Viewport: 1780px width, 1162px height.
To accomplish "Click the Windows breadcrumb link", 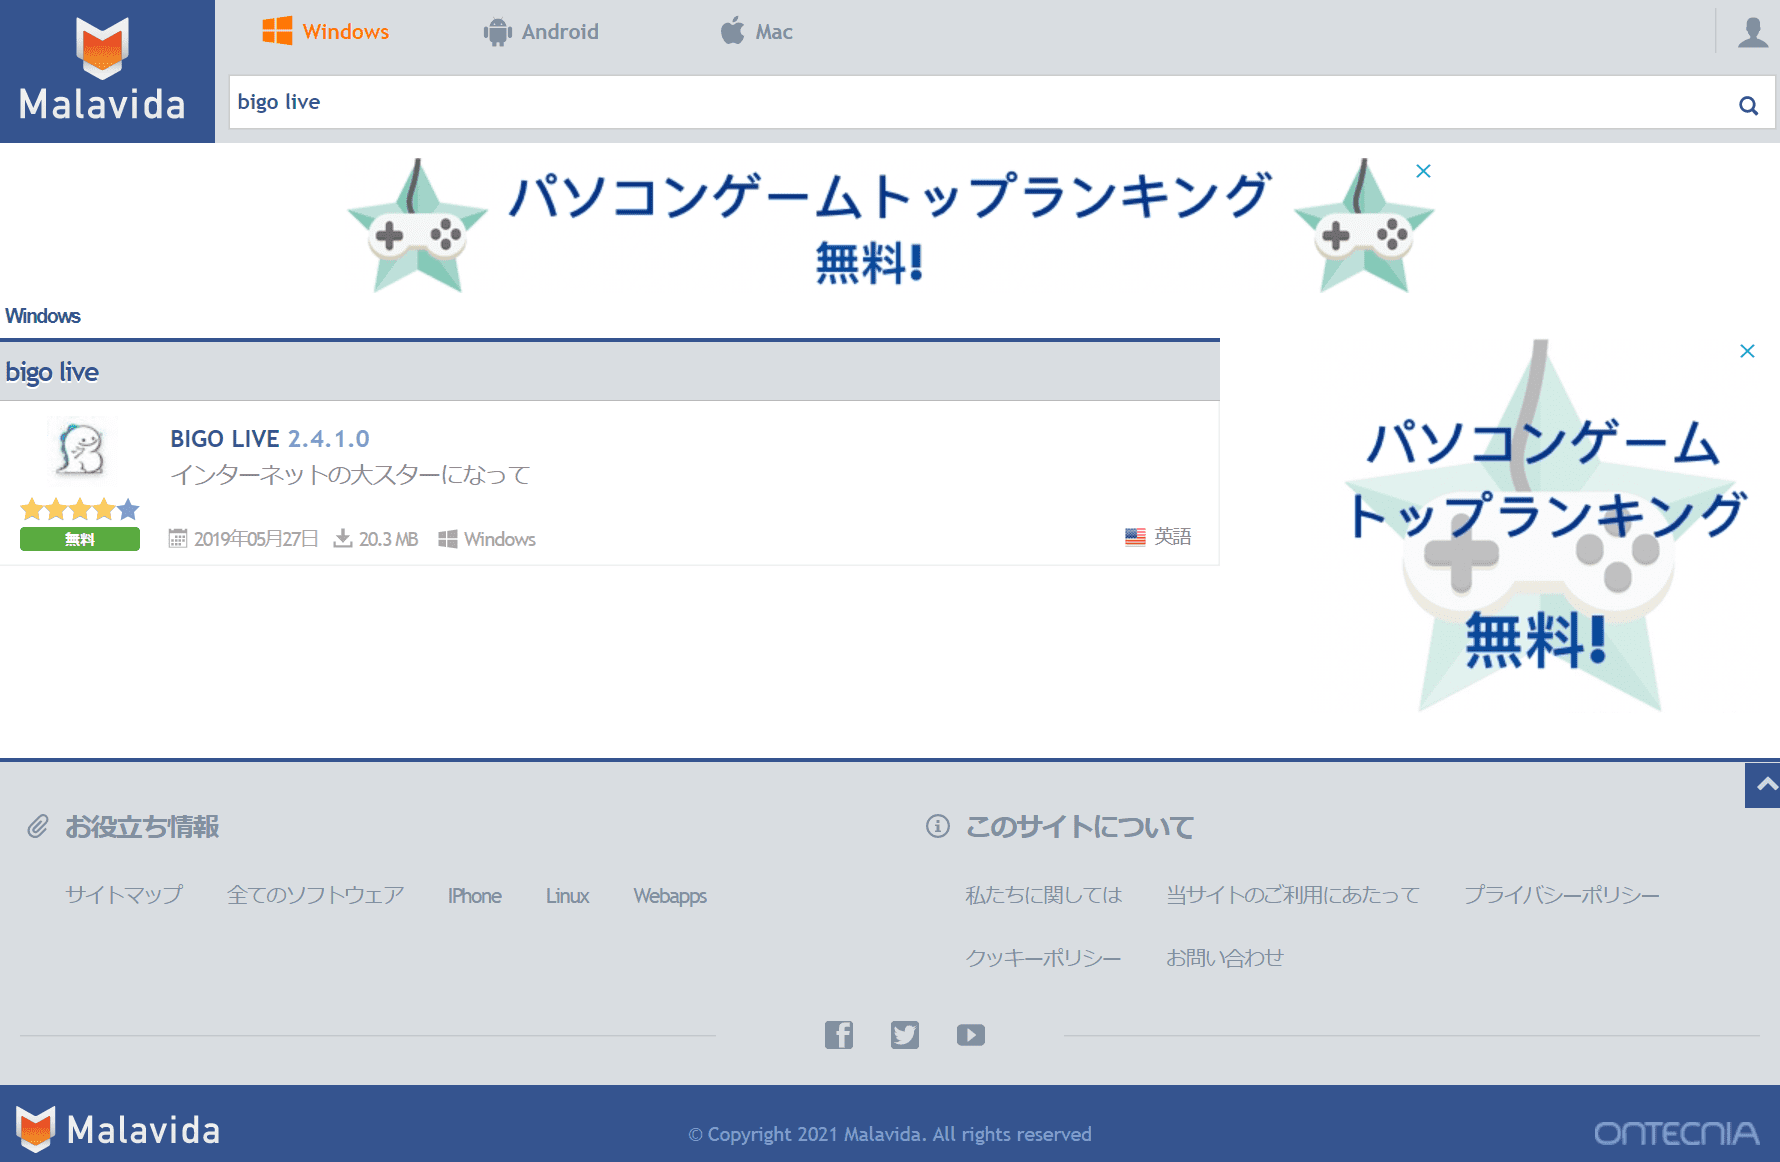I will coord(43,316).
